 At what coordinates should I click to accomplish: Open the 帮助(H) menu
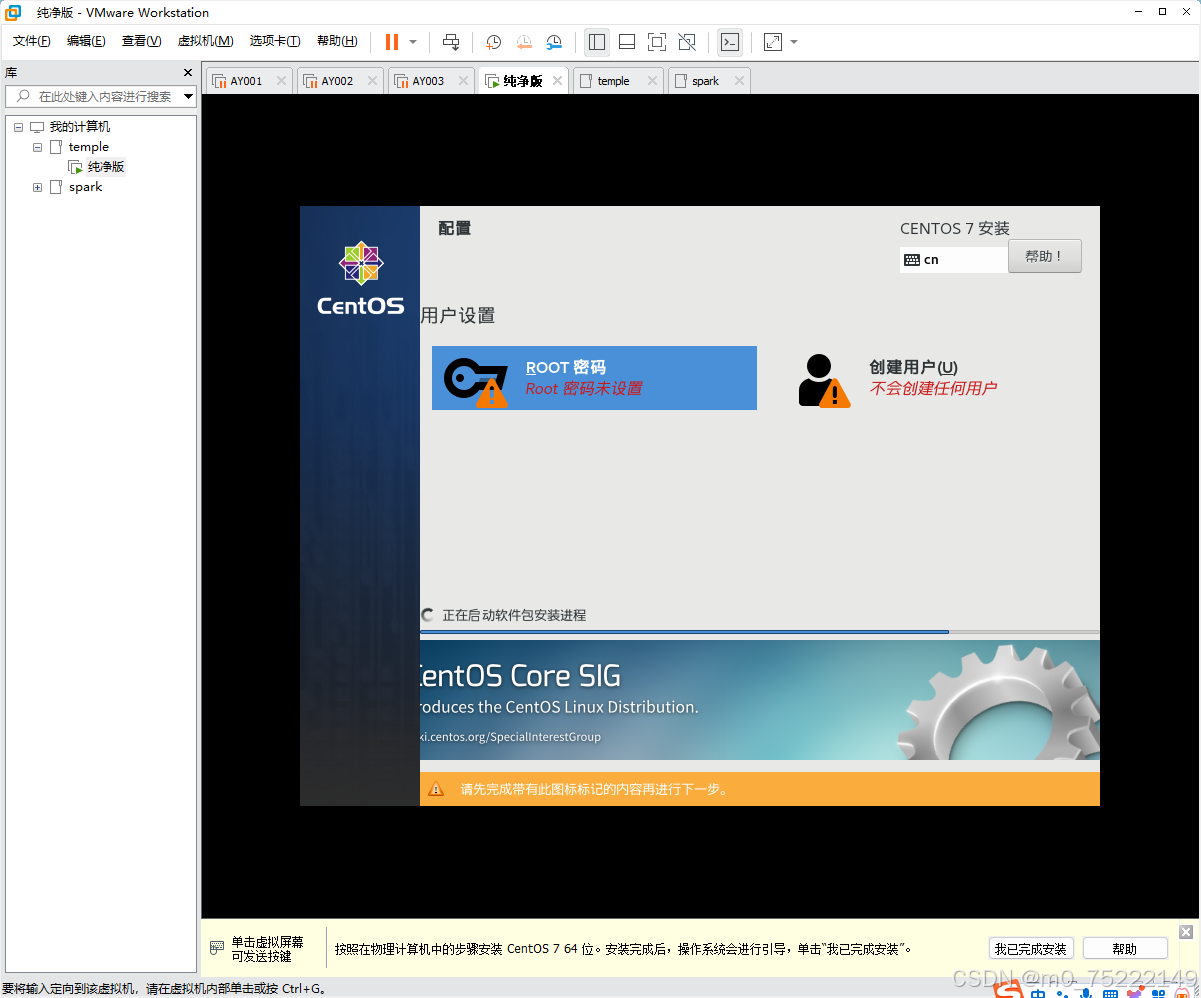coord(337,41)
